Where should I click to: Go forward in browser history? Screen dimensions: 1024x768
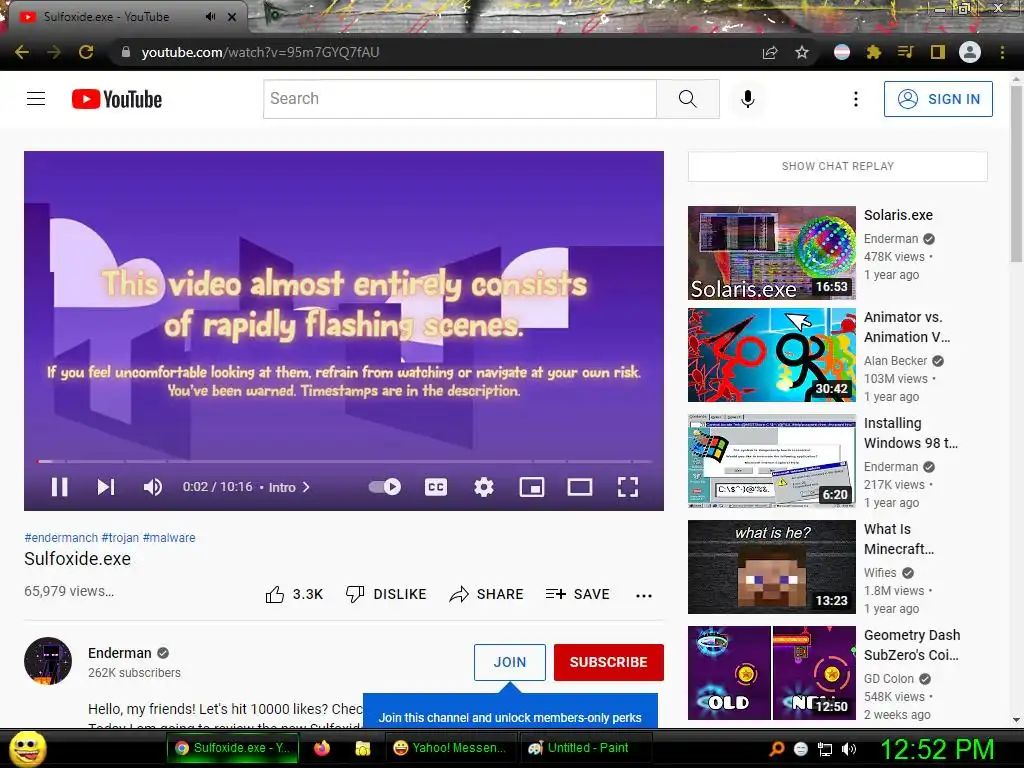pyautogui.click(x=54, y=52)
